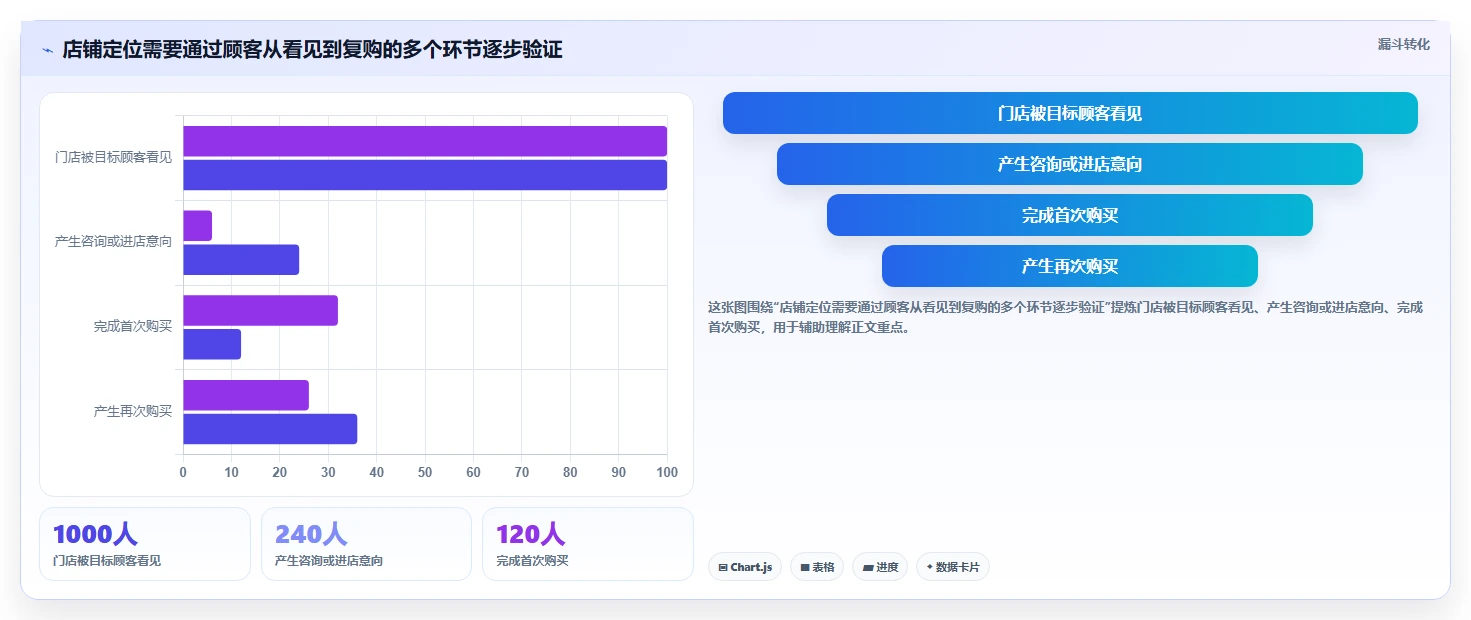
Task: Click the 数据卡片 chip sparkle icon
Action: click(x=929, y=567)
